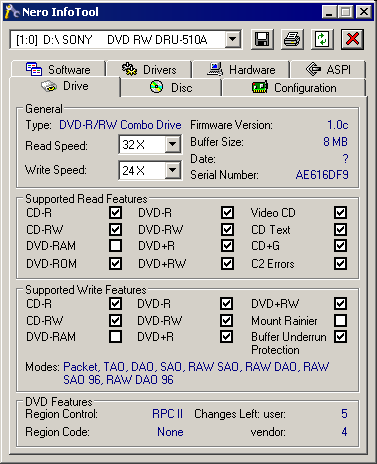Toggle CD-R read feature checkbox
The width and height of the screenshot is (377, 464).
coord(115,213)
